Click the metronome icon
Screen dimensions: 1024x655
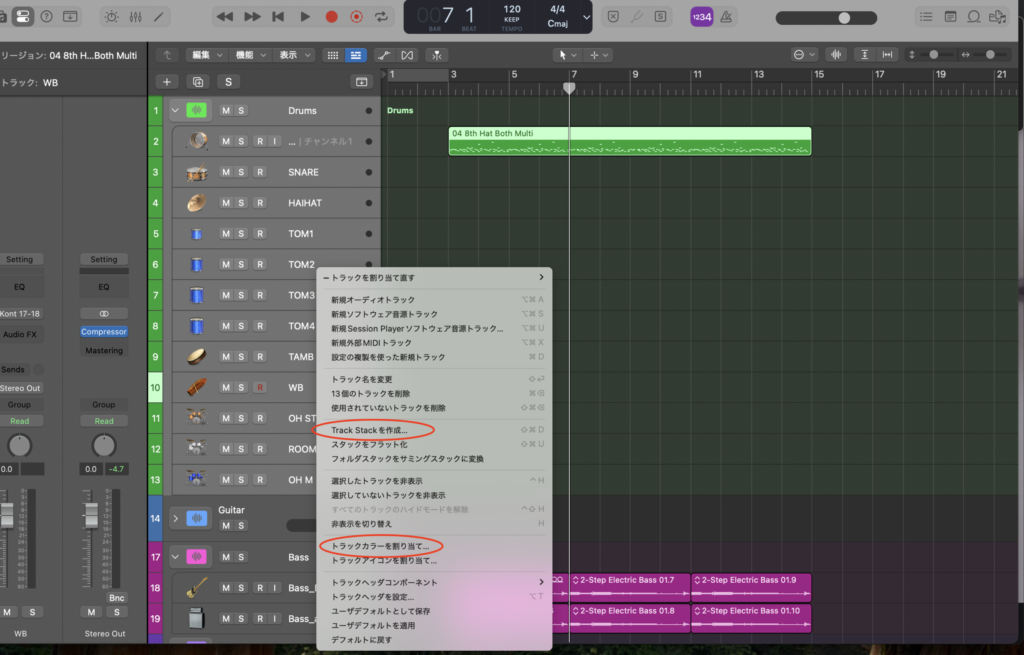tap(726, 17)
